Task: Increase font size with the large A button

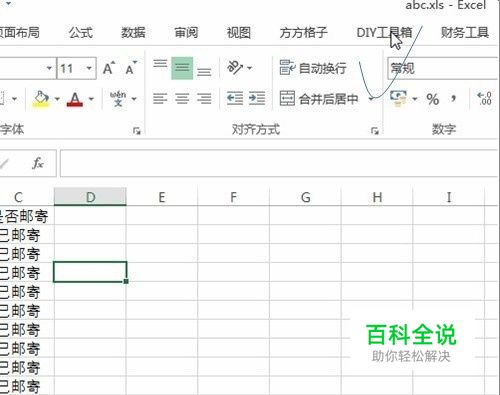Action: click(108, 68)
